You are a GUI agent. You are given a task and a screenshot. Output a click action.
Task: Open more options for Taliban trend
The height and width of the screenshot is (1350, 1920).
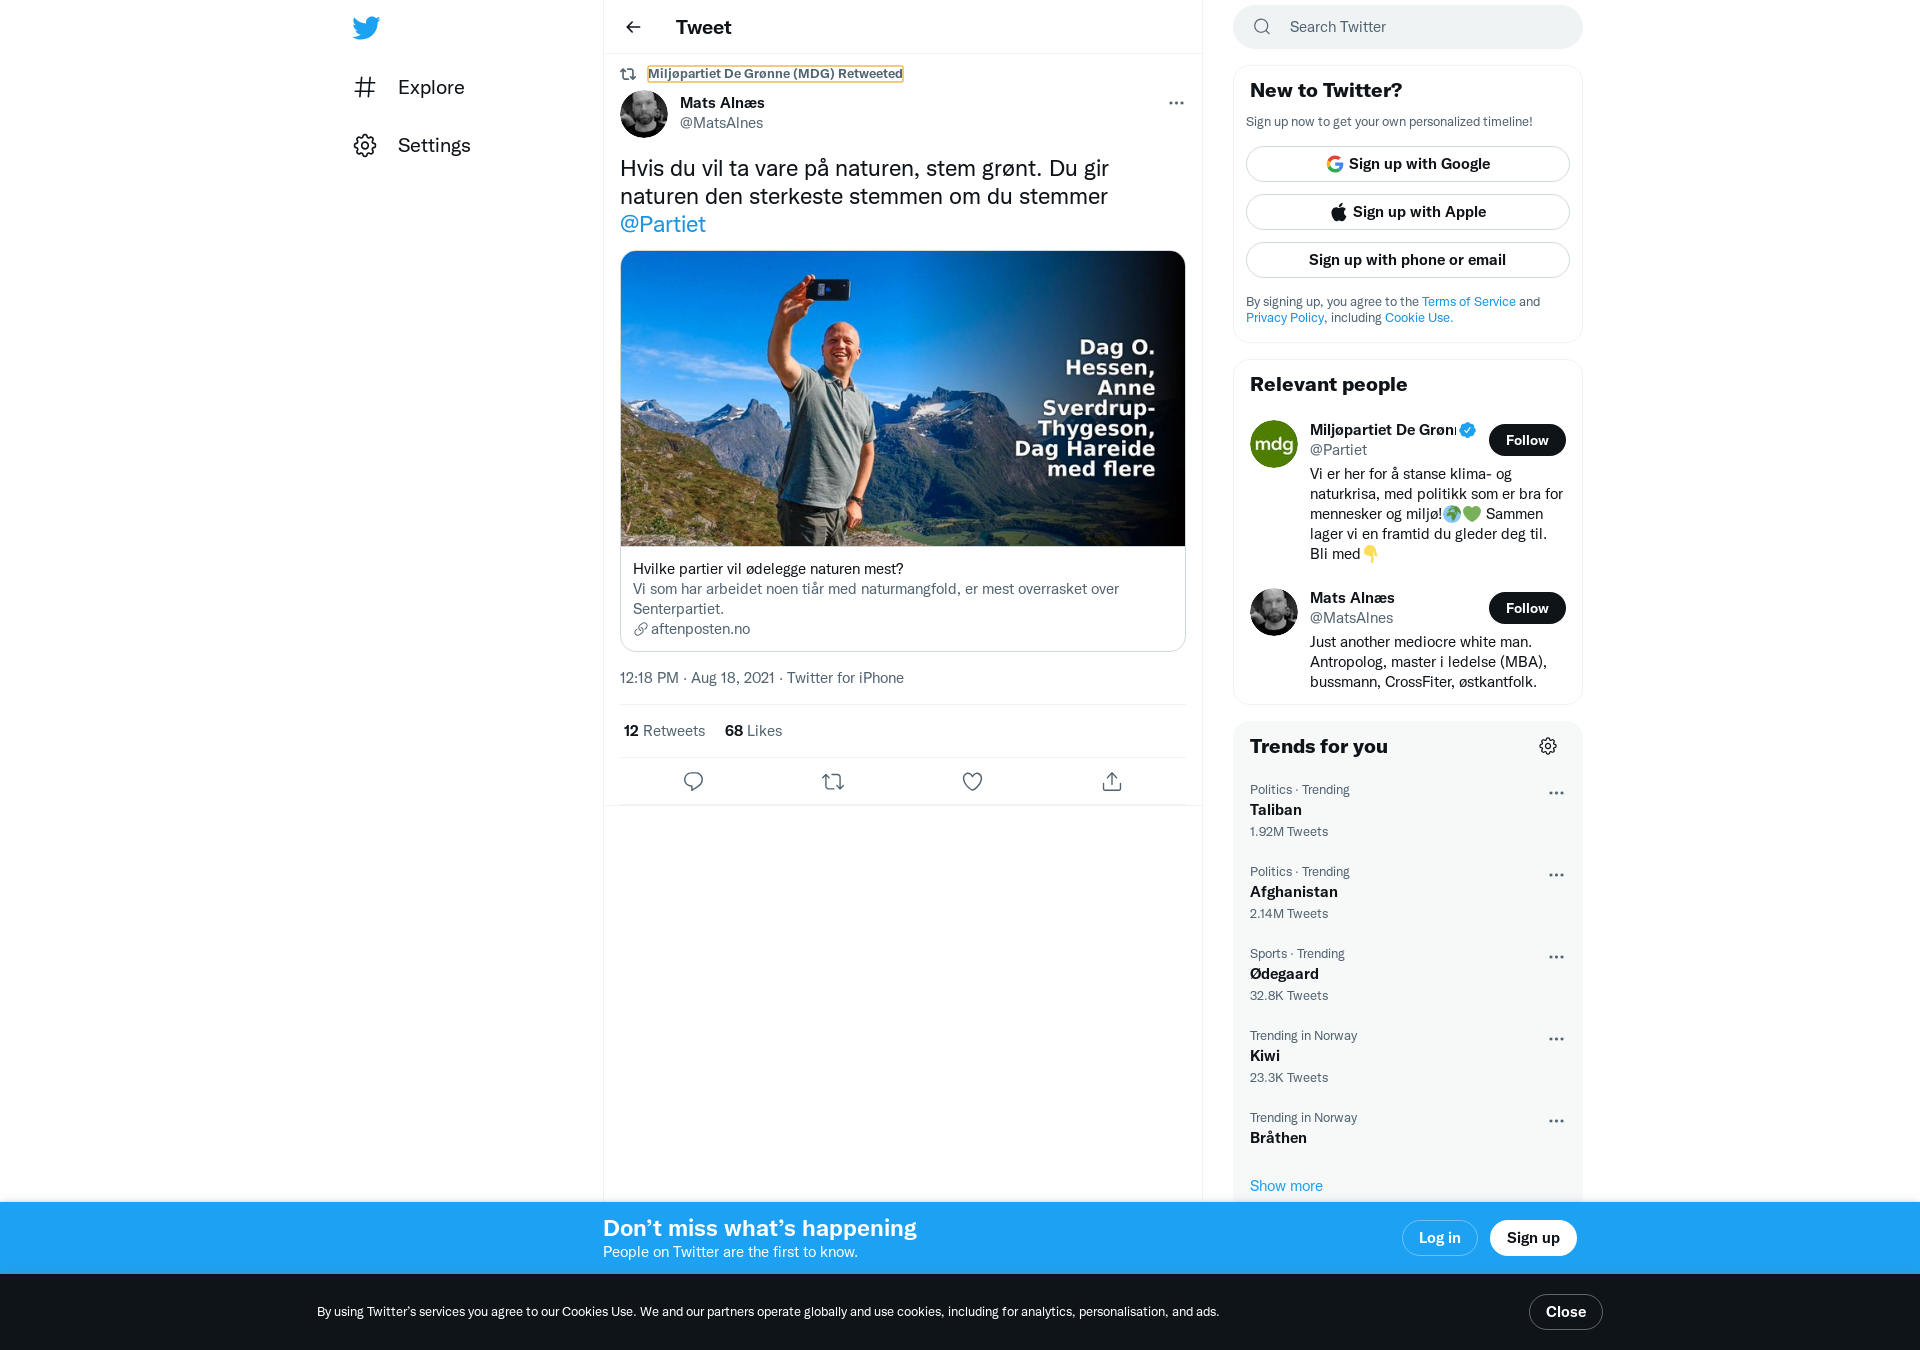pos(1556,793)
